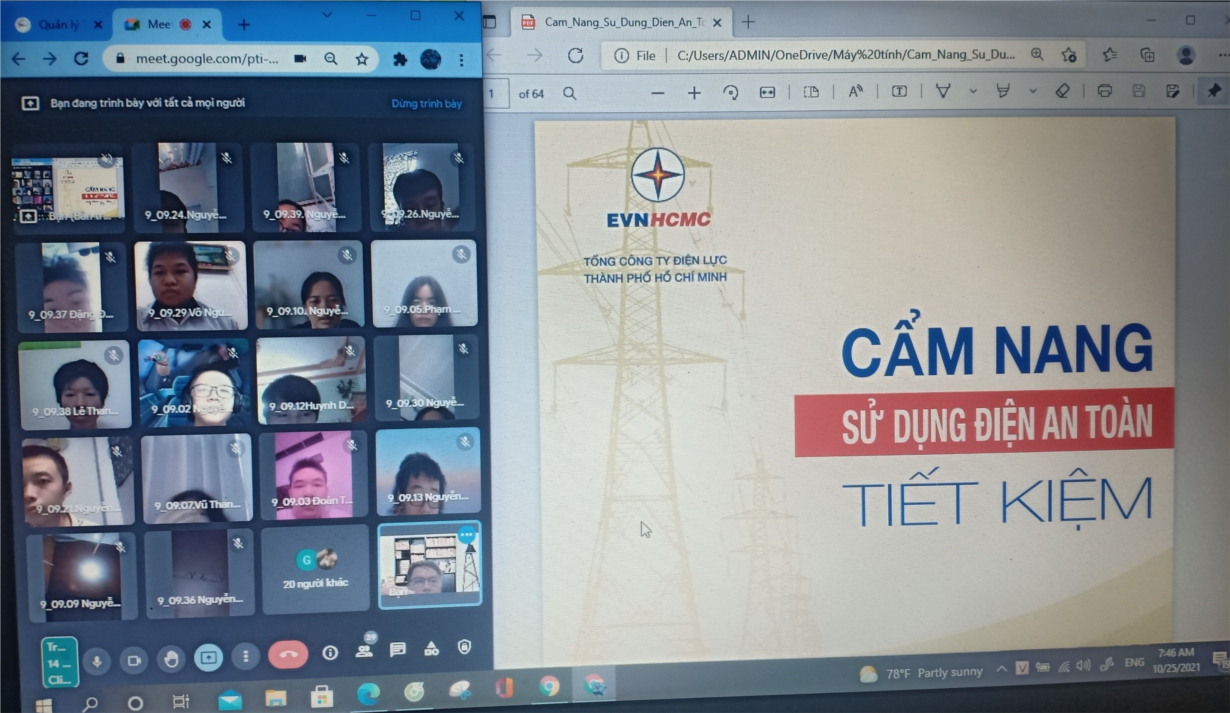This screenshot has height=713, width=1230.
Task: Open the Meet chat panel
Action: [398, 650]
